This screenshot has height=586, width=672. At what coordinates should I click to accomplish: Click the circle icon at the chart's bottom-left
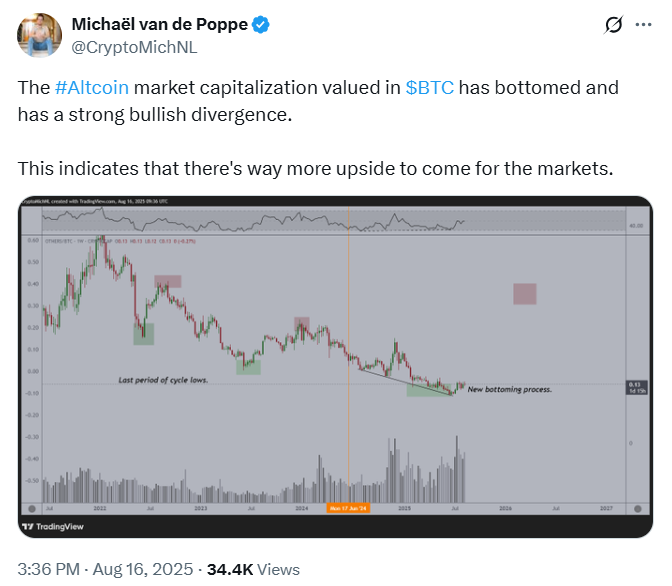click(32, 509)
